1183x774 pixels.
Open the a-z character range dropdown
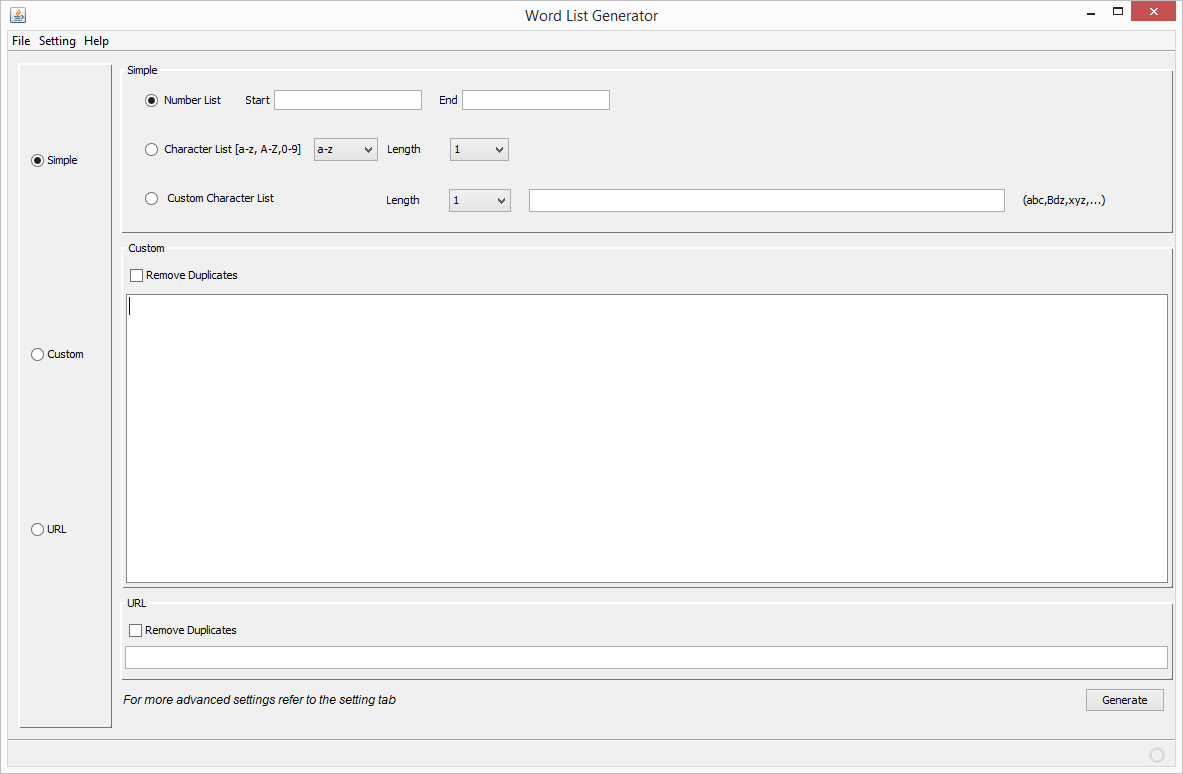pos(345,149)
